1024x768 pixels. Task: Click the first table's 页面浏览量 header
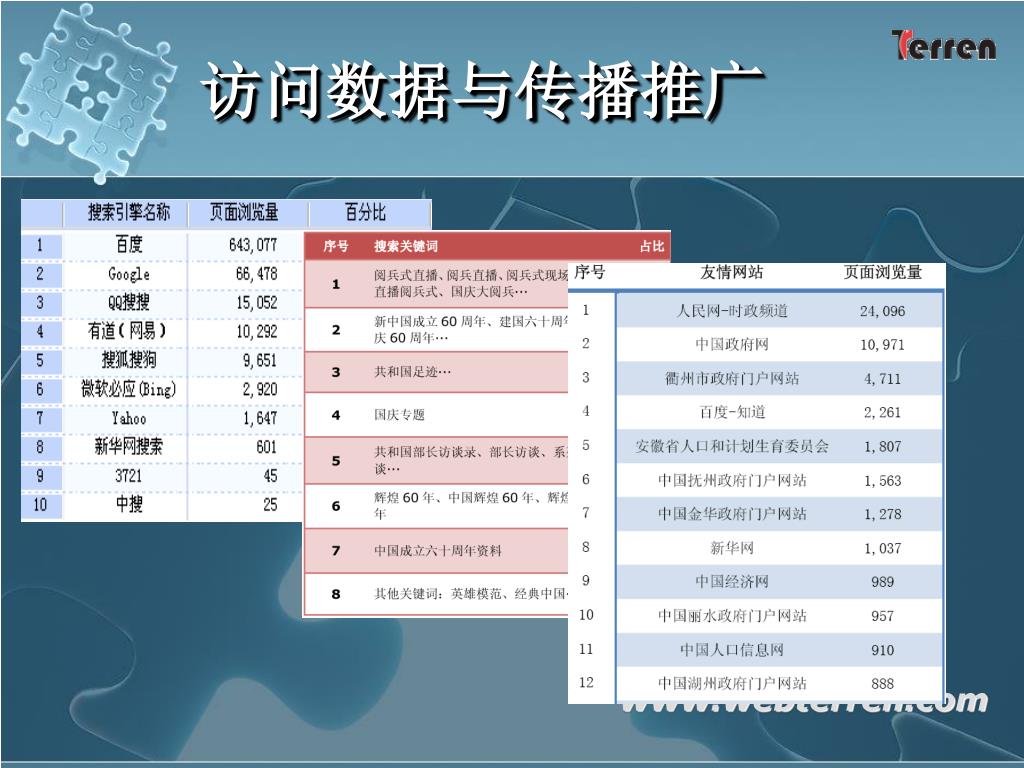[244, 212]
